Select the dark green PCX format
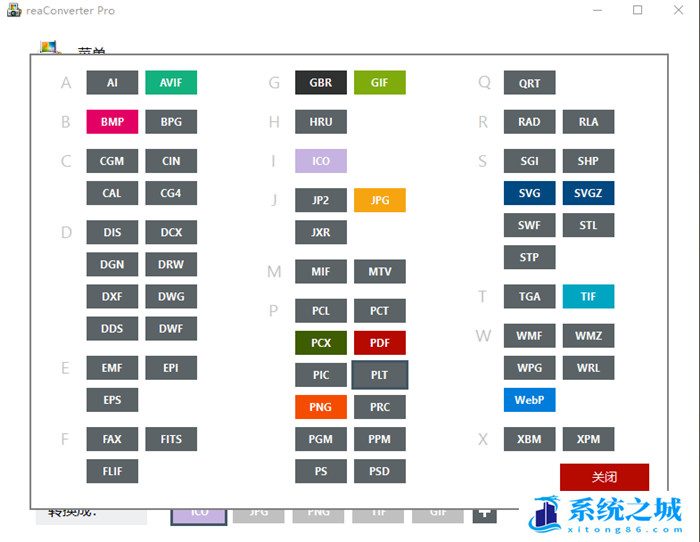 pyautogui.click(x=321, y=343)
